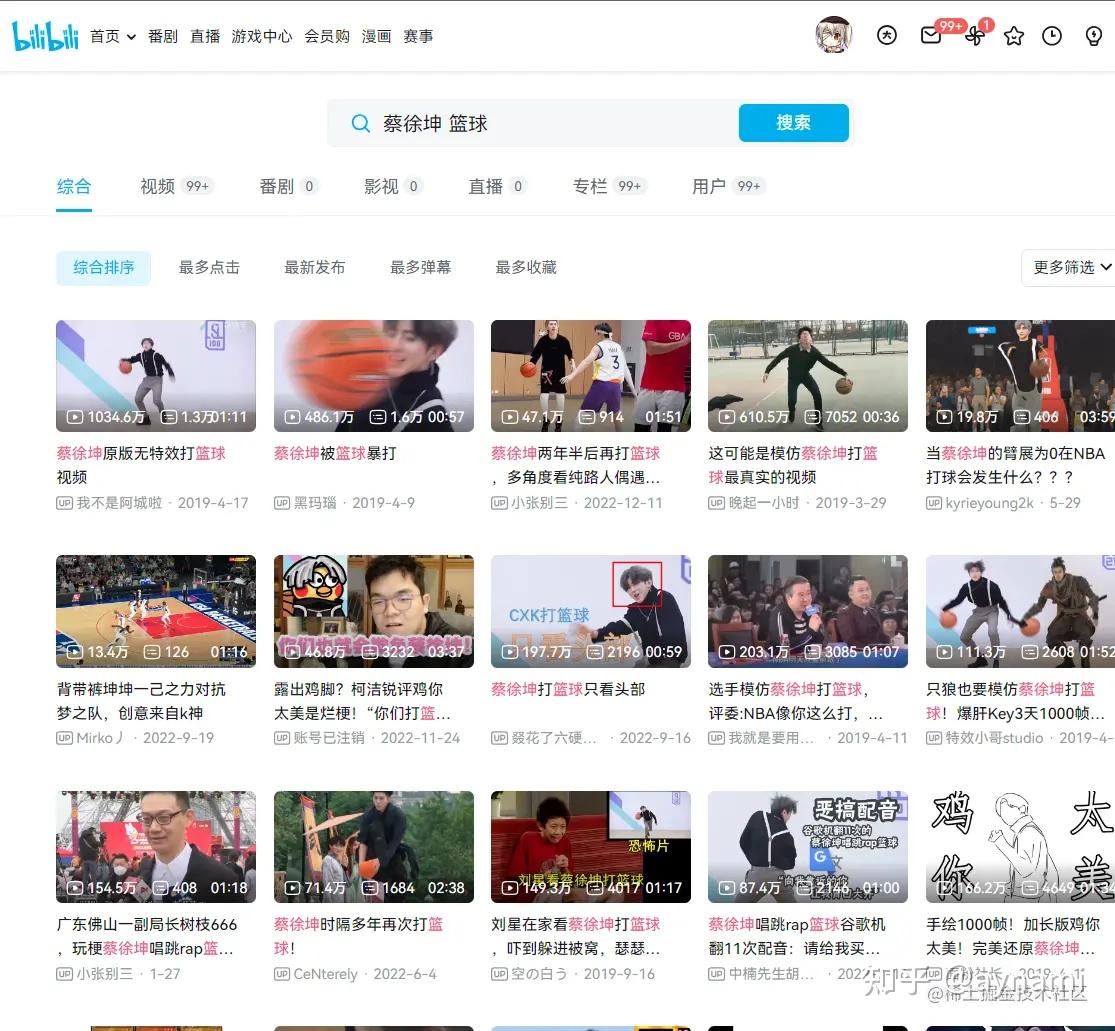Switch to the 影视 results tab
Screen dimensions: 1115x1031
click(393, 186)
